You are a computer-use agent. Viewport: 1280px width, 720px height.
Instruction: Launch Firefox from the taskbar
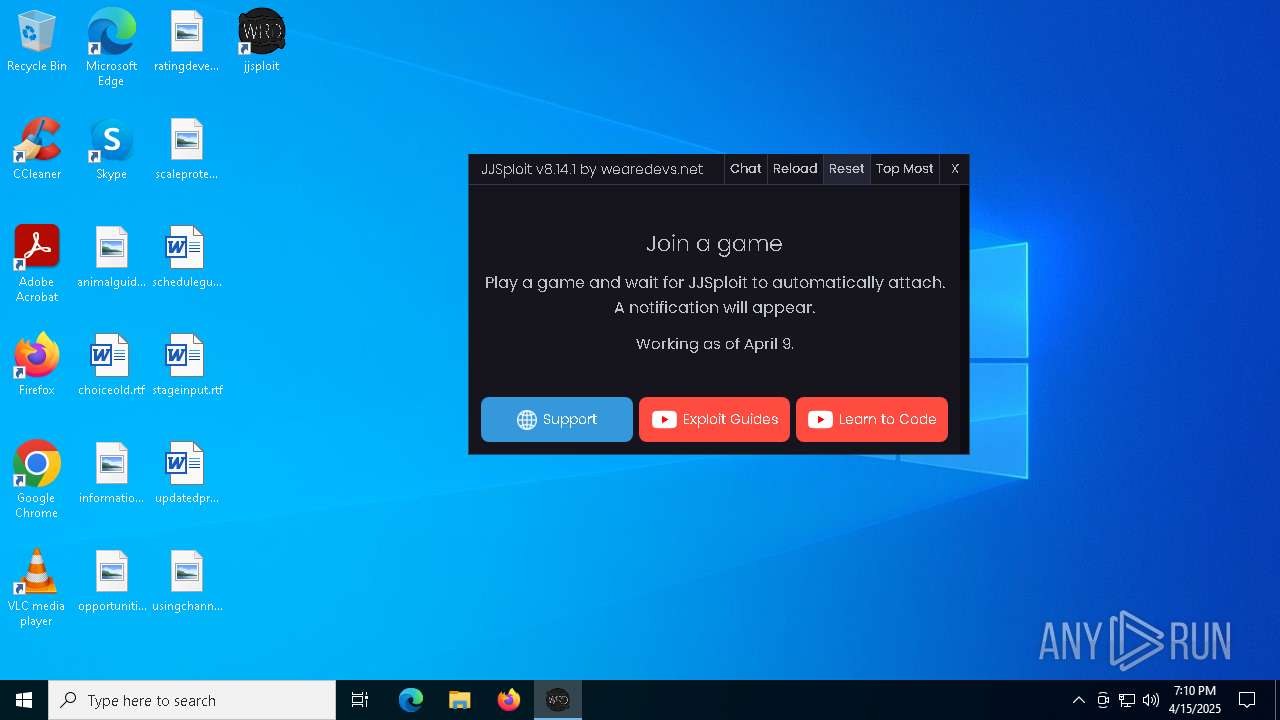coord(509,700)
